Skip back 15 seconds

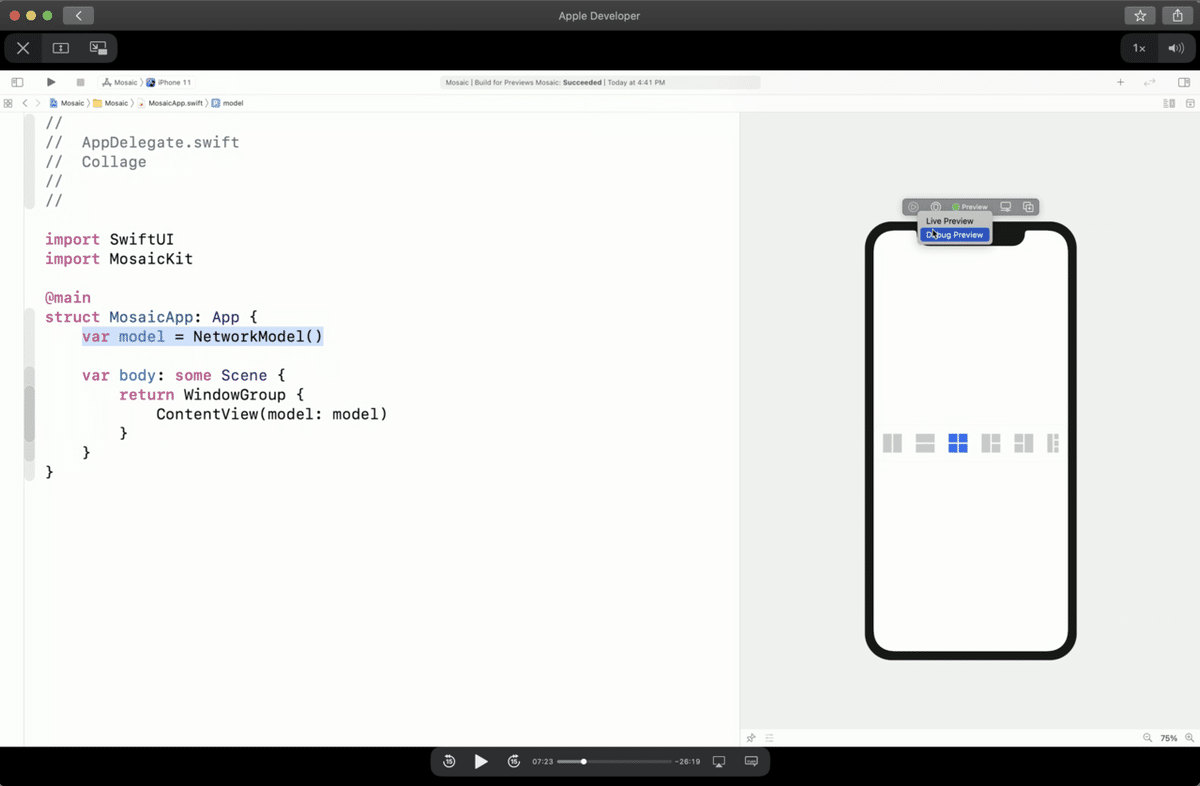449,762
